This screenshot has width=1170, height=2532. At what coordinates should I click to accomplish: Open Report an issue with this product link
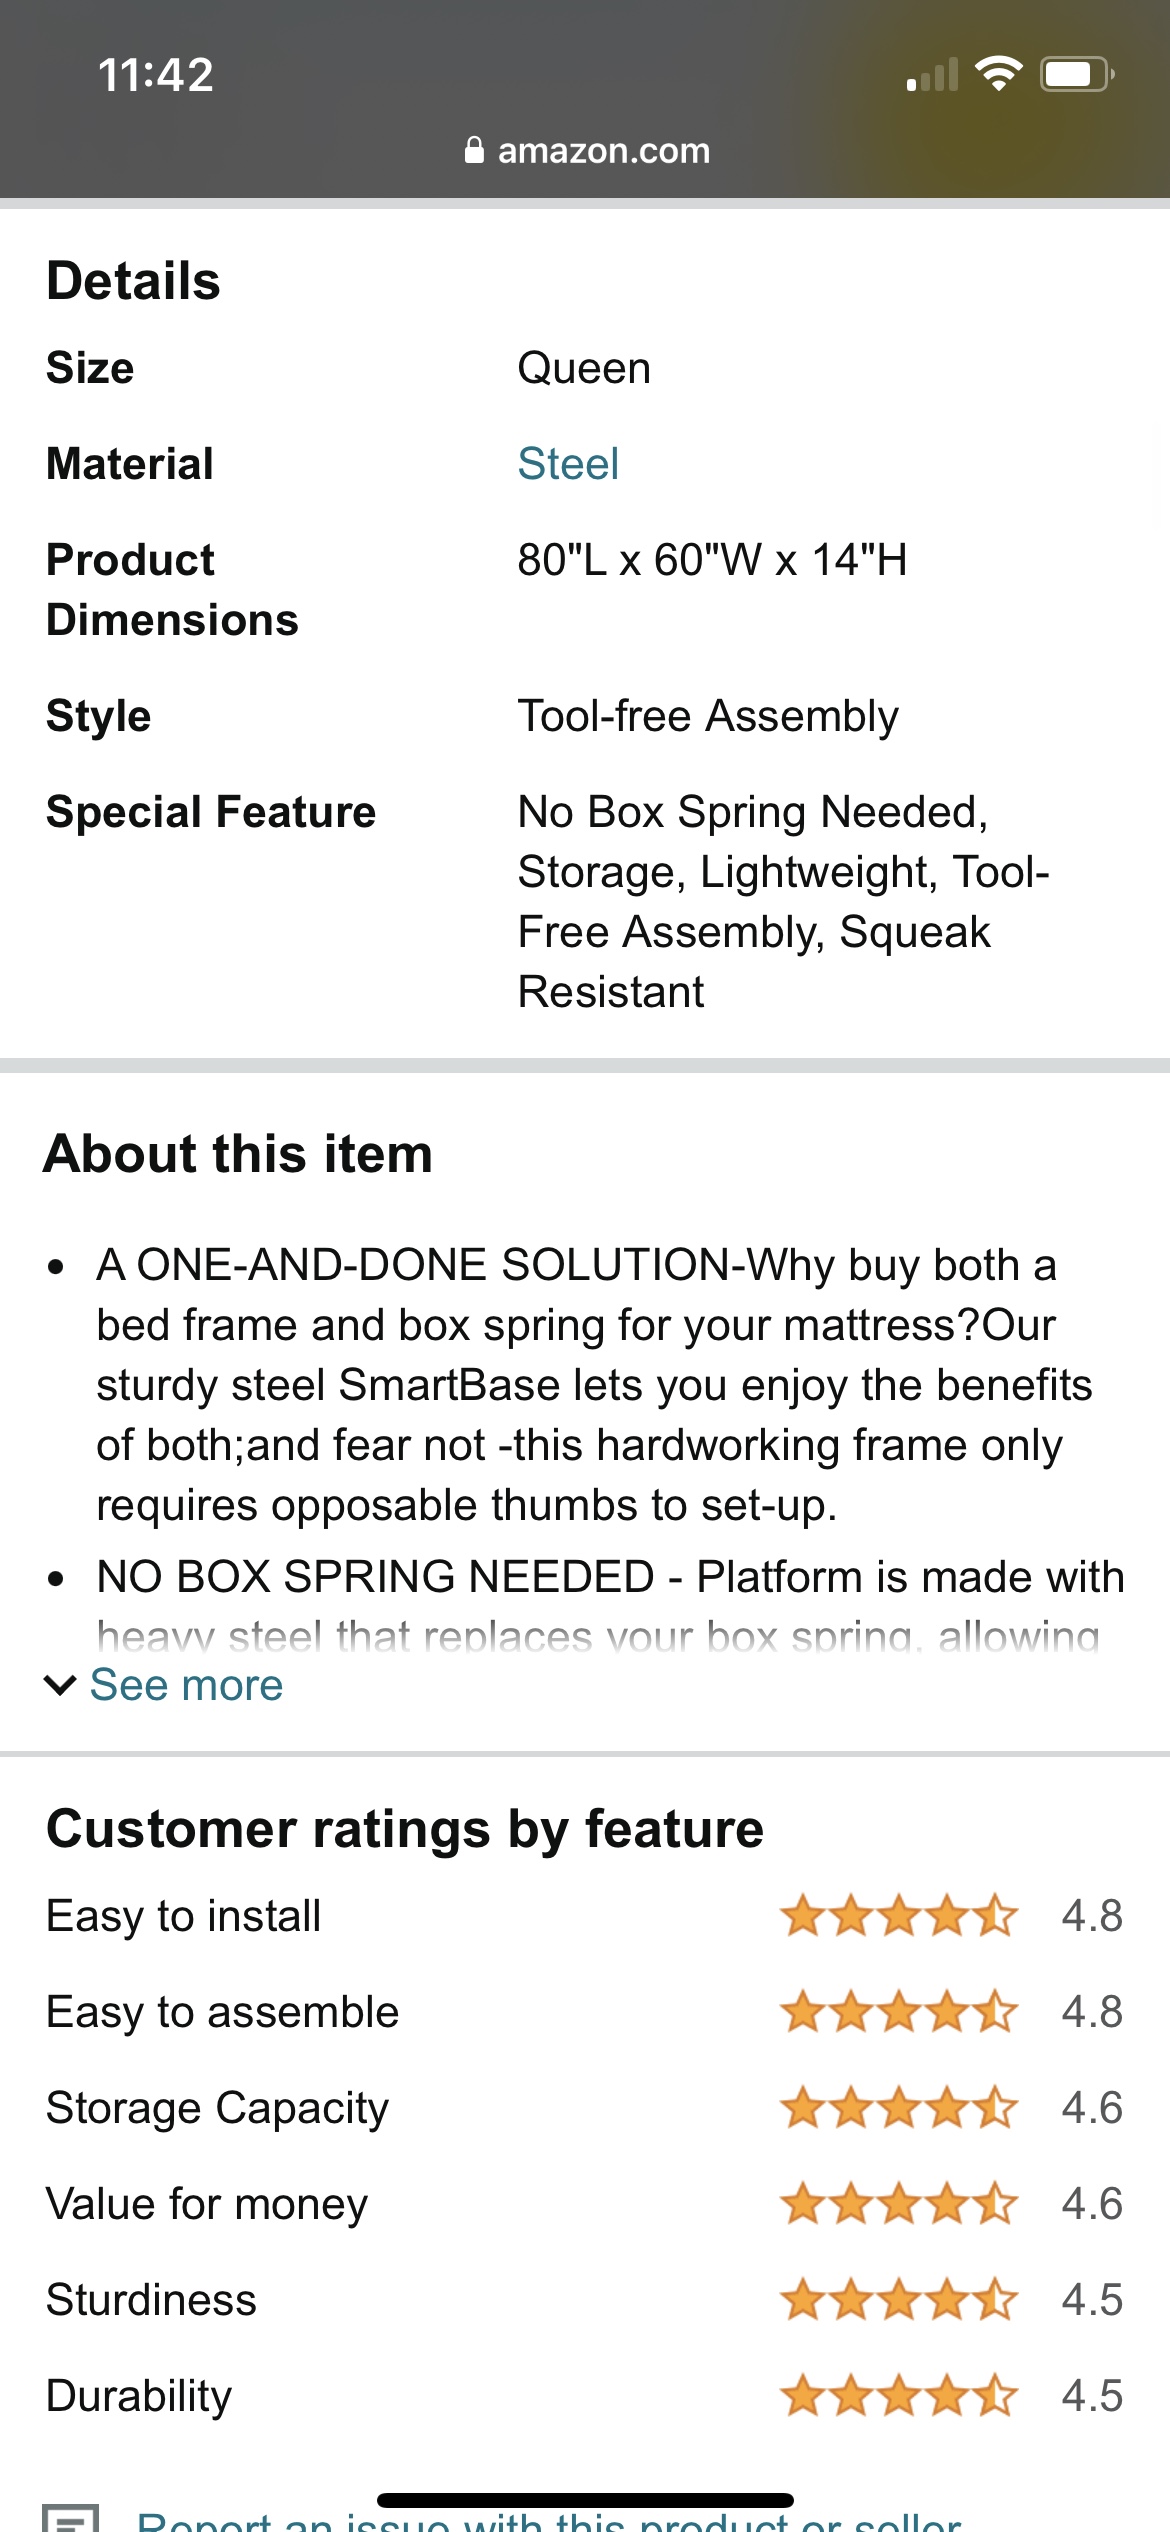[x=549, y=2520]
